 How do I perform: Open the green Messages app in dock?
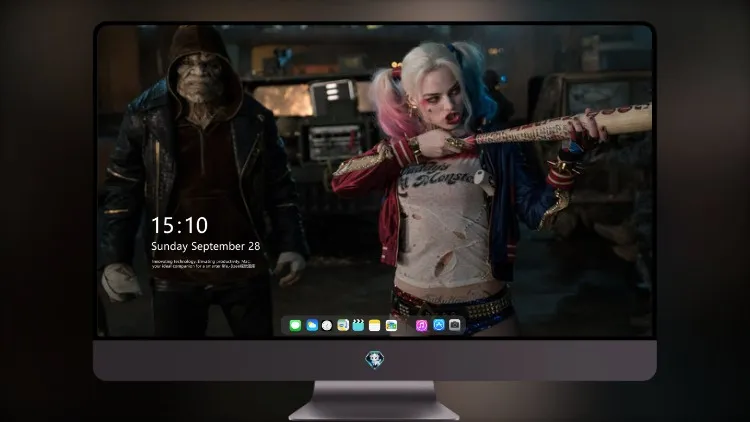295,326
